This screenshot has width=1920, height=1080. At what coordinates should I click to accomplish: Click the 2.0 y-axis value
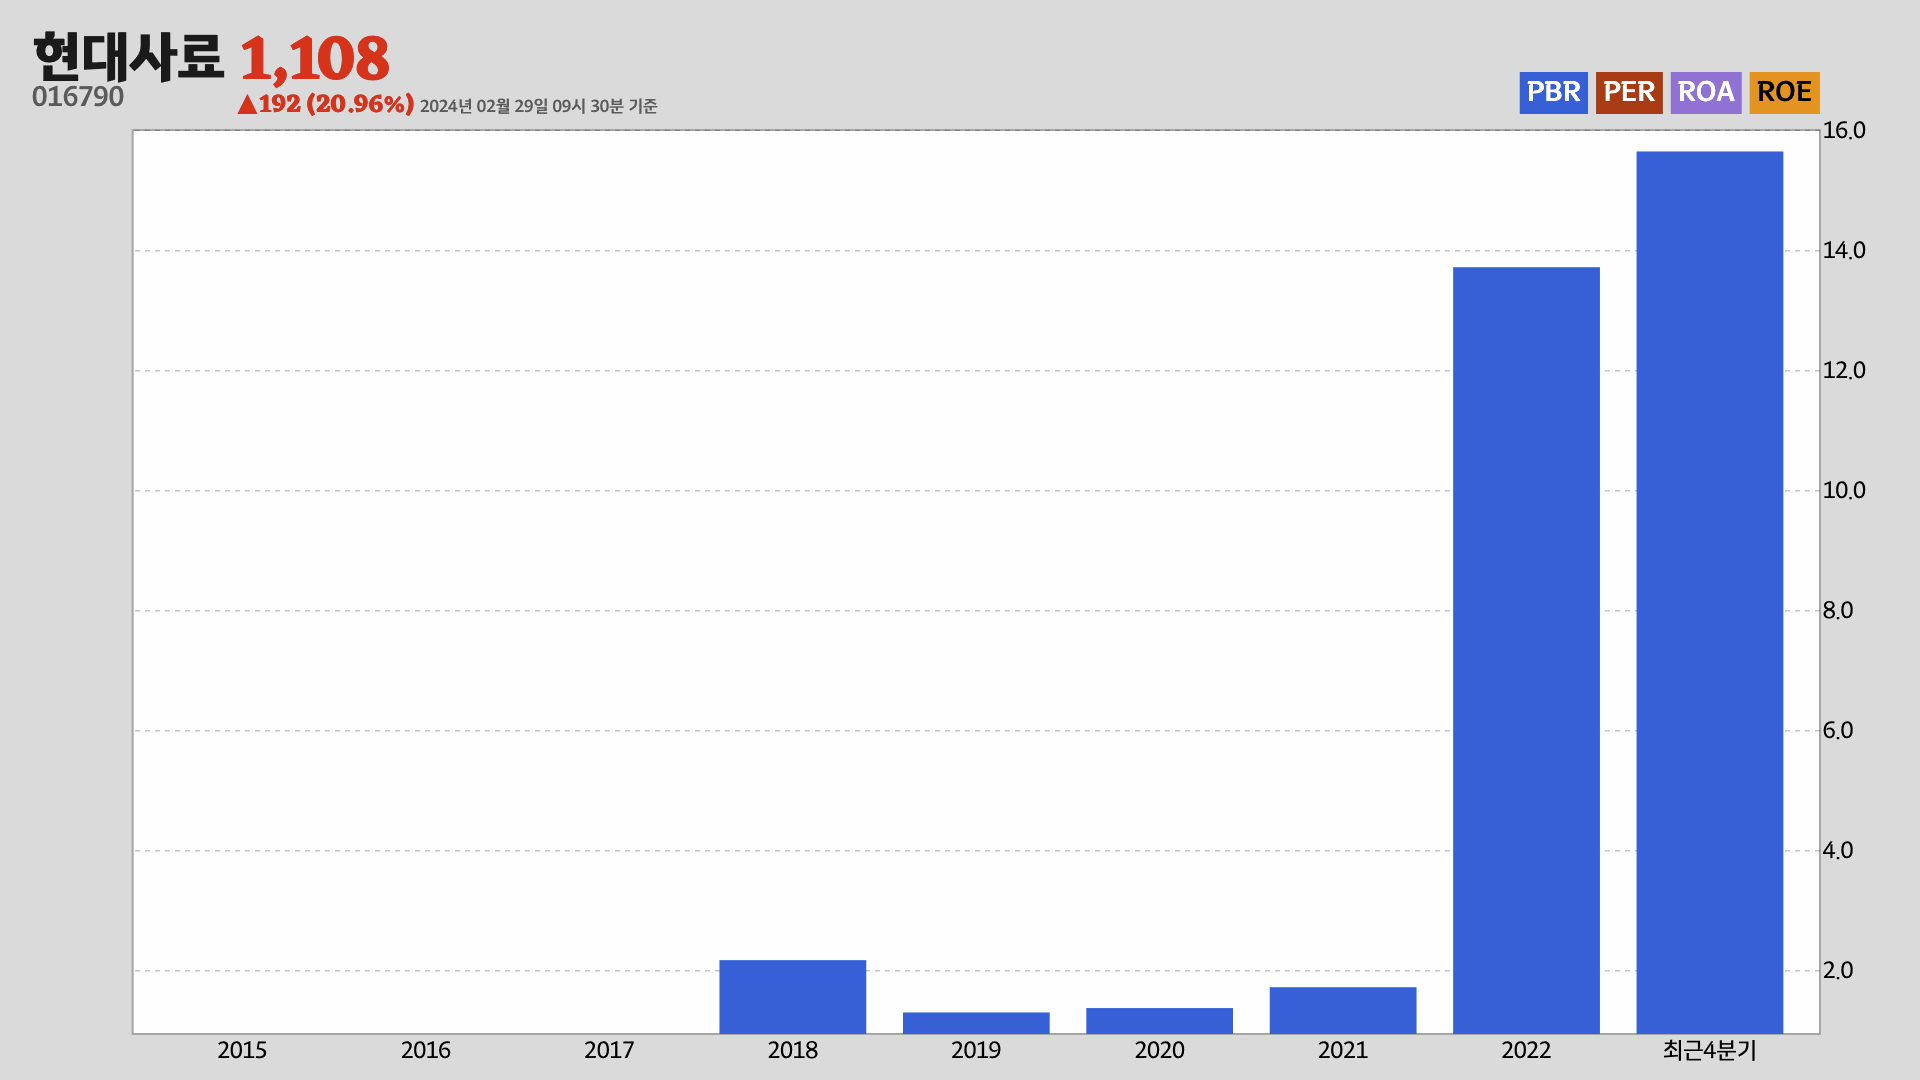click(1838, 970)
